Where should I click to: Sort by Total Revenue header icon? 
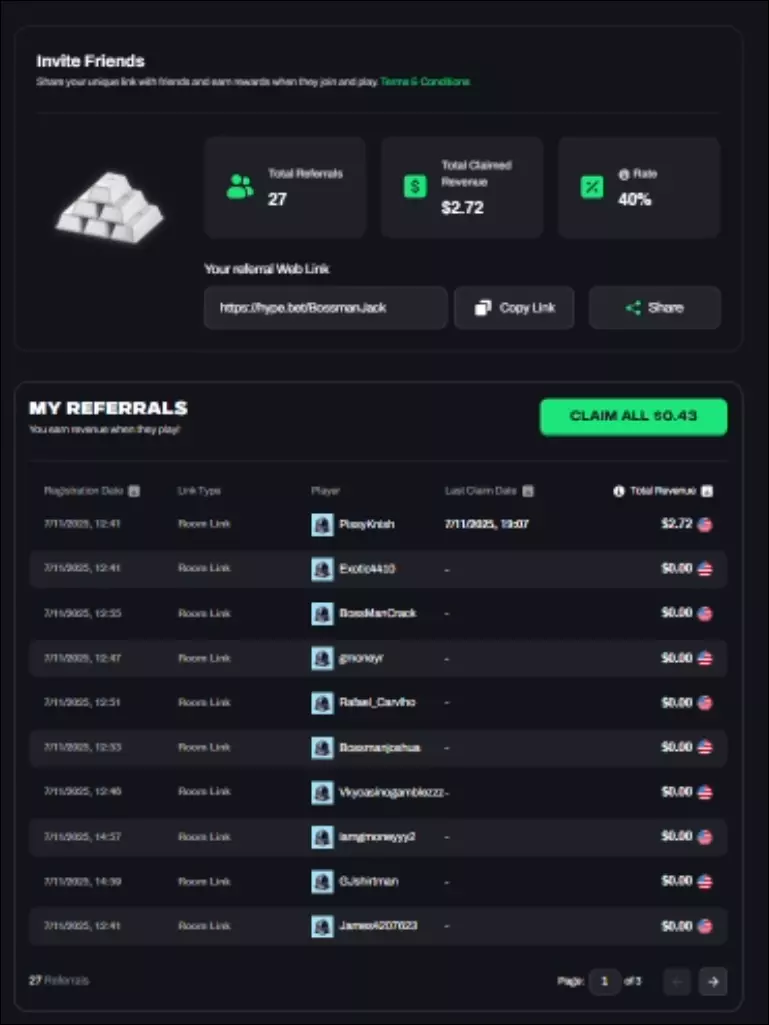coord(707,491)
